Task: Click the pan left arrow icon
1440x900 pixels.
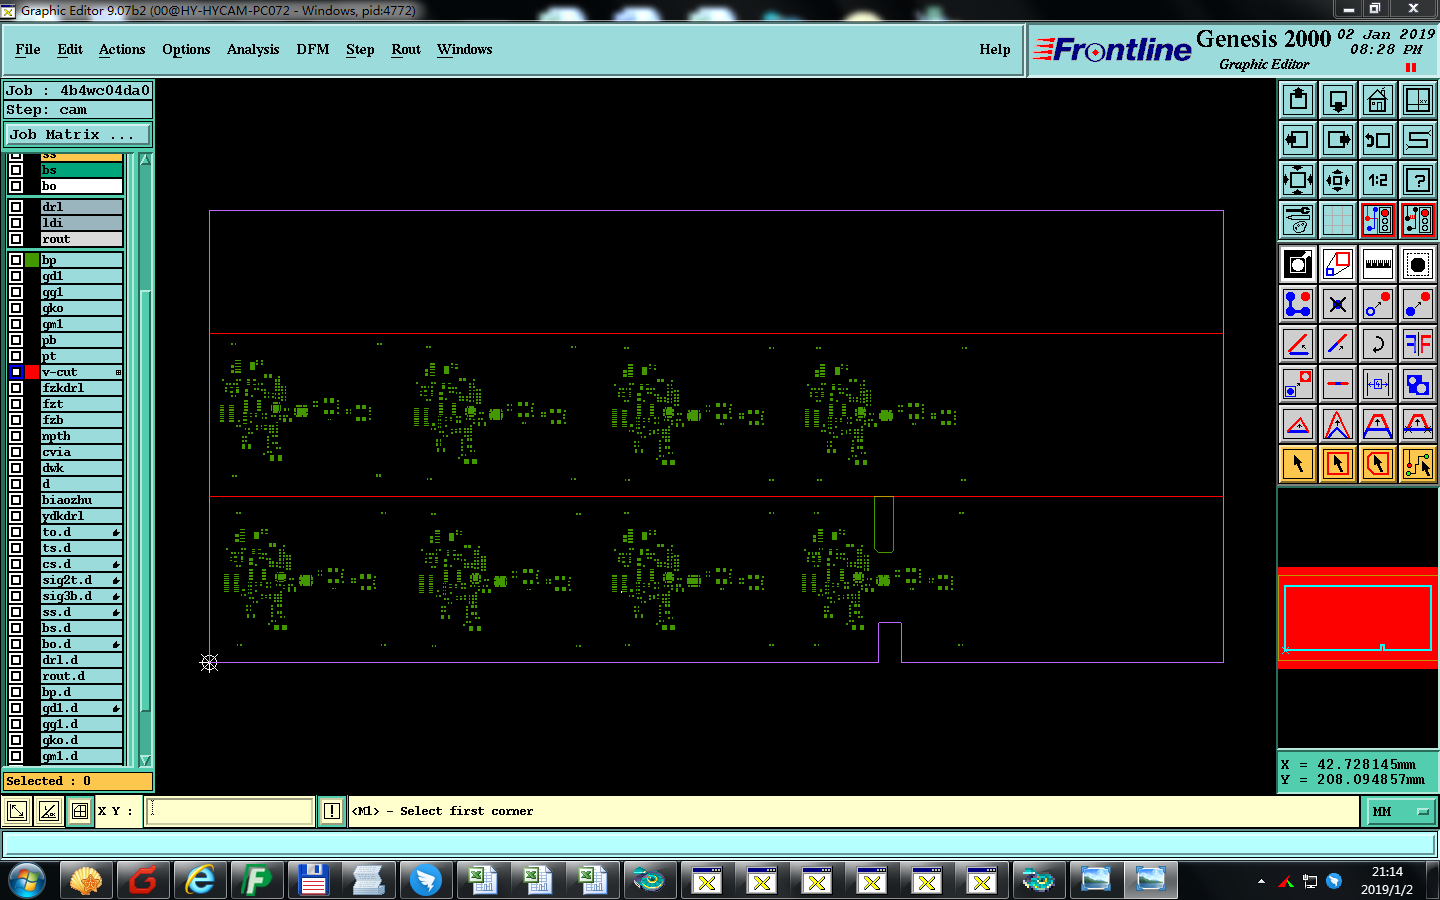Action: click(1298, 140)
